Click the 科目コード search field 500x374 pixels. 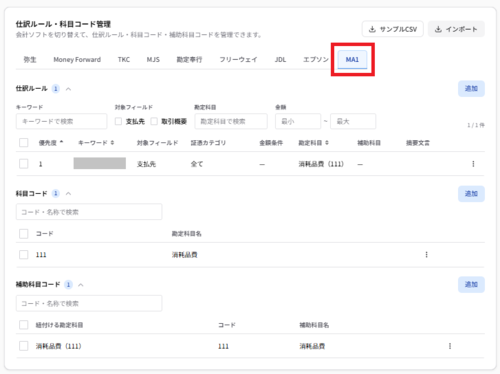(89, 212)
